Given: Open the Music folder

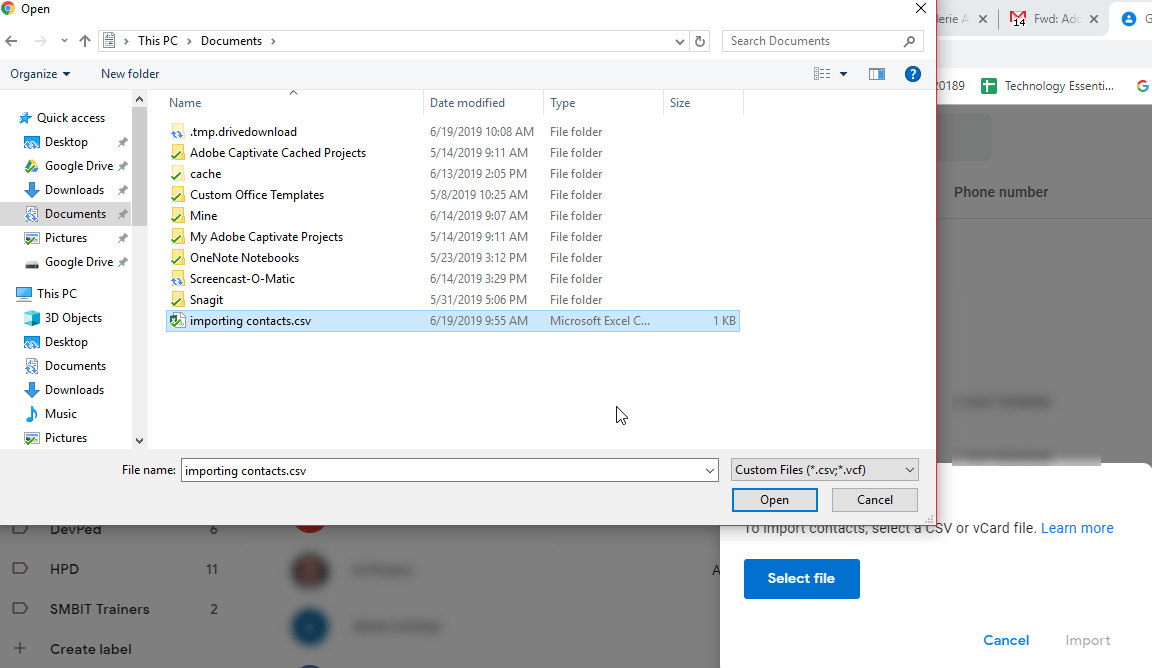Looking at the screenshot, I should (x=64, y=413).
